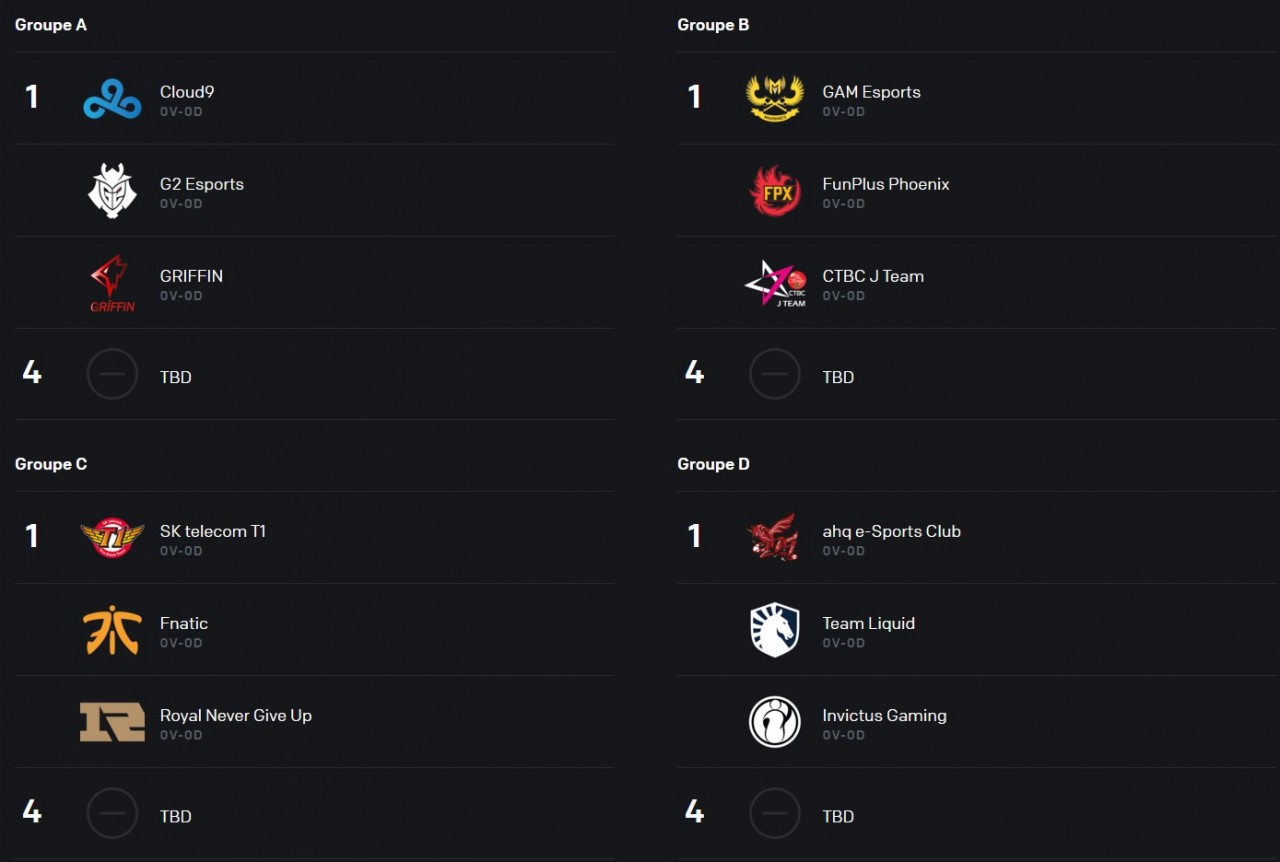Select the GRIFFIN red logo

point(112,283)
